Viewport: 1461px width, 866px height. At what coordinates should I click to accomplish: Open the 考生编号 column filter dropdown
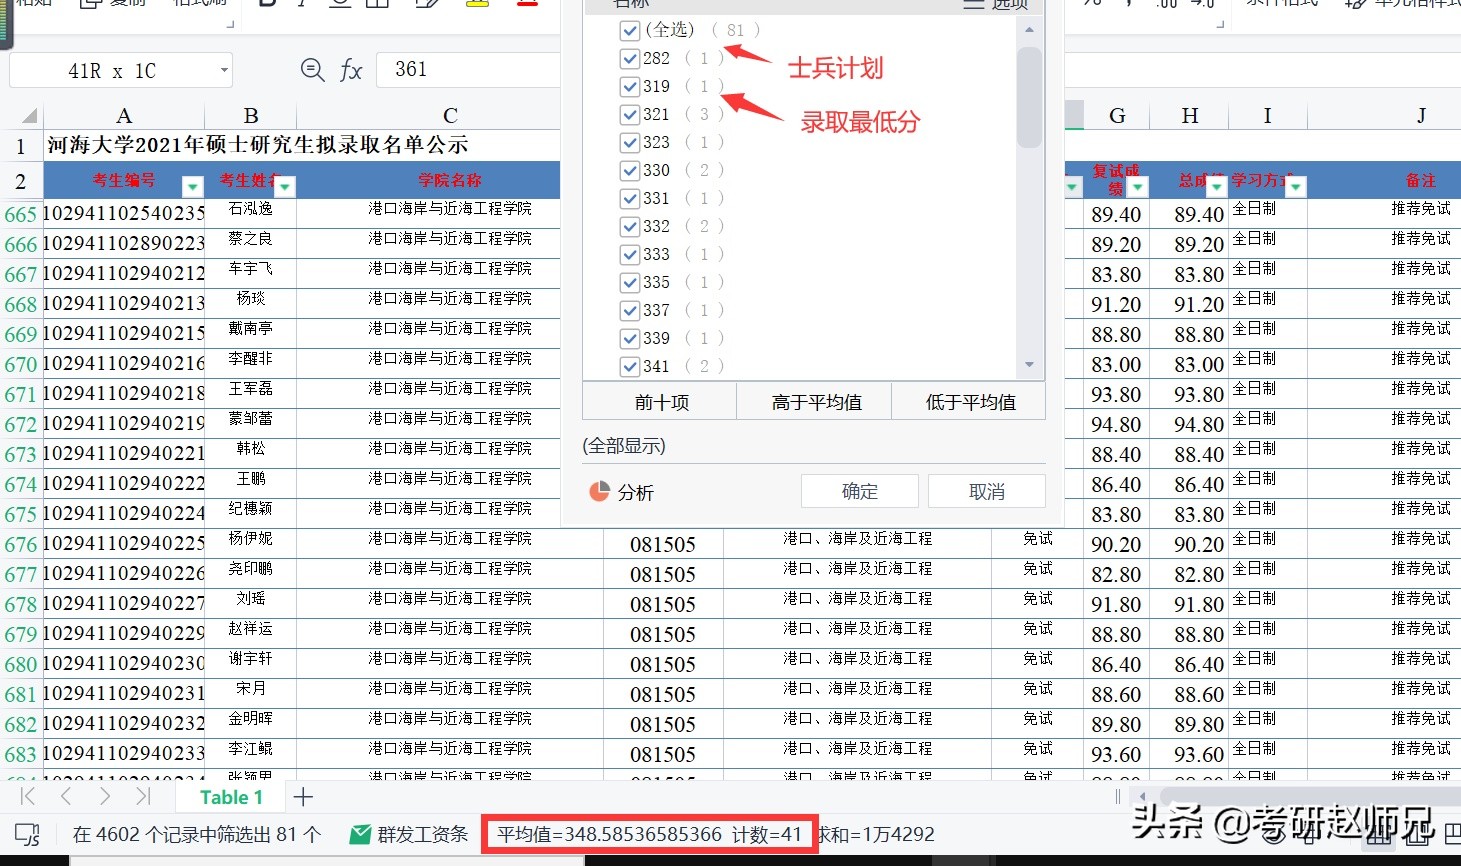click(191, 186)
